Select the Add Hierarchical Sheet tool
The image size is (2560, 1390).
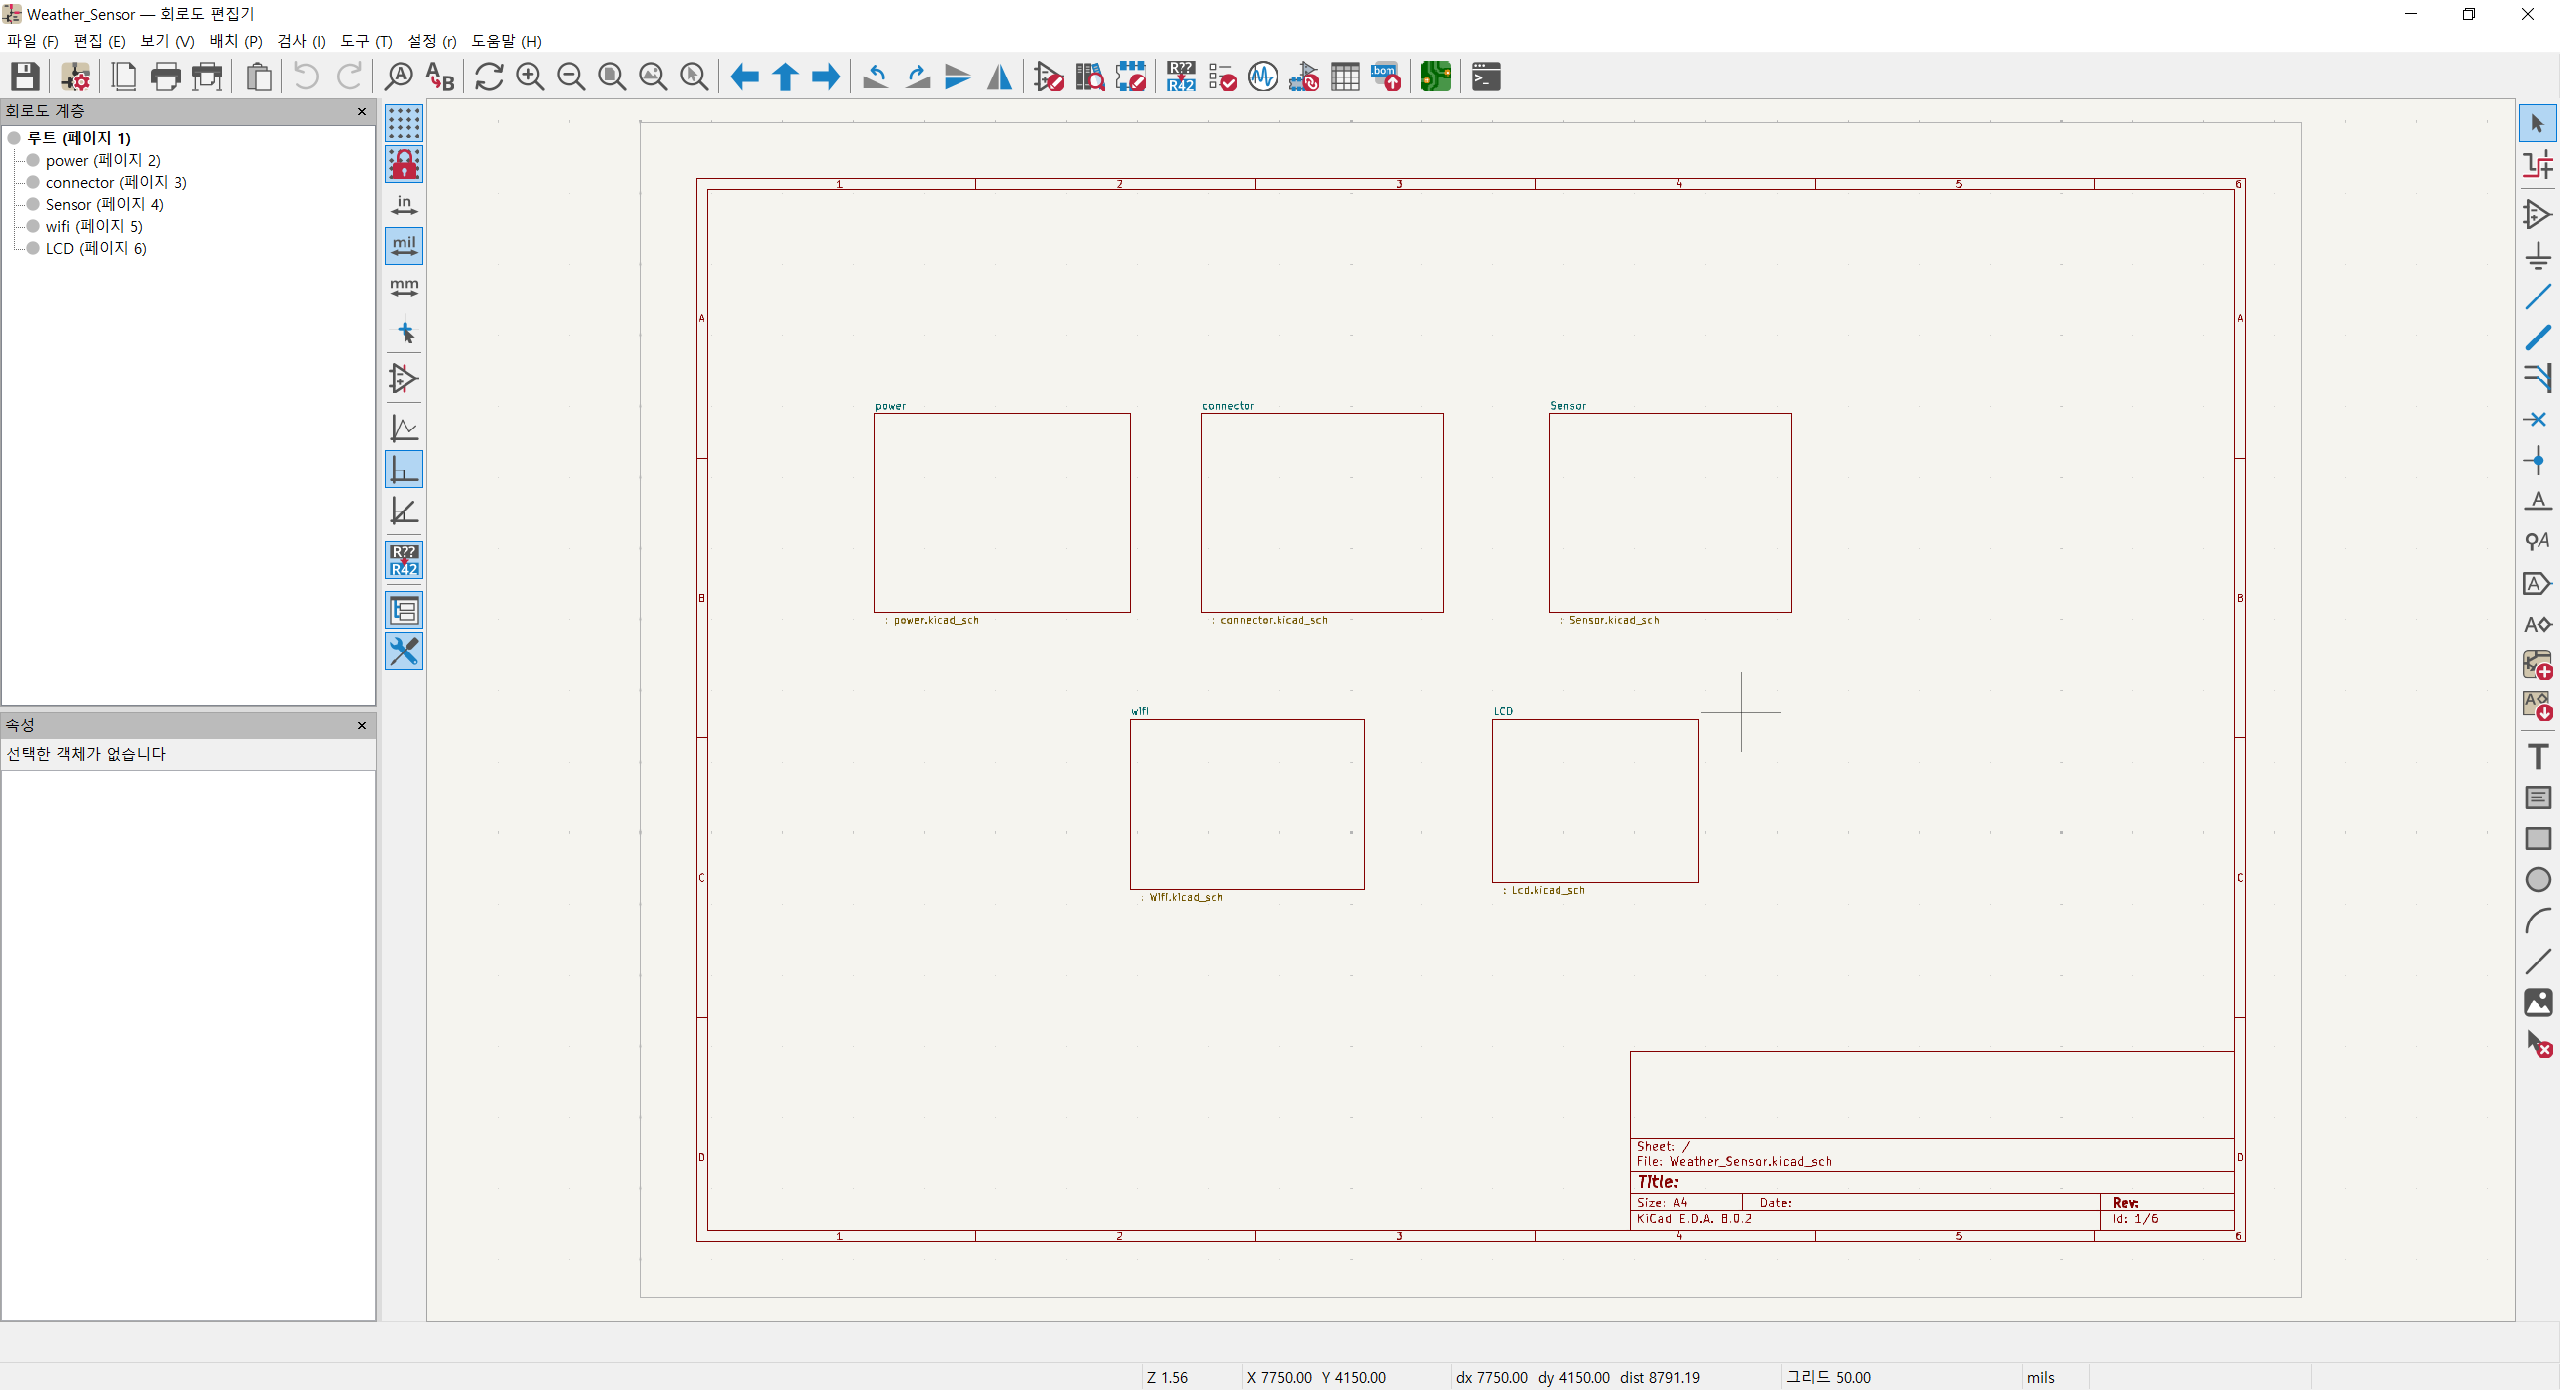[2537, 665]
